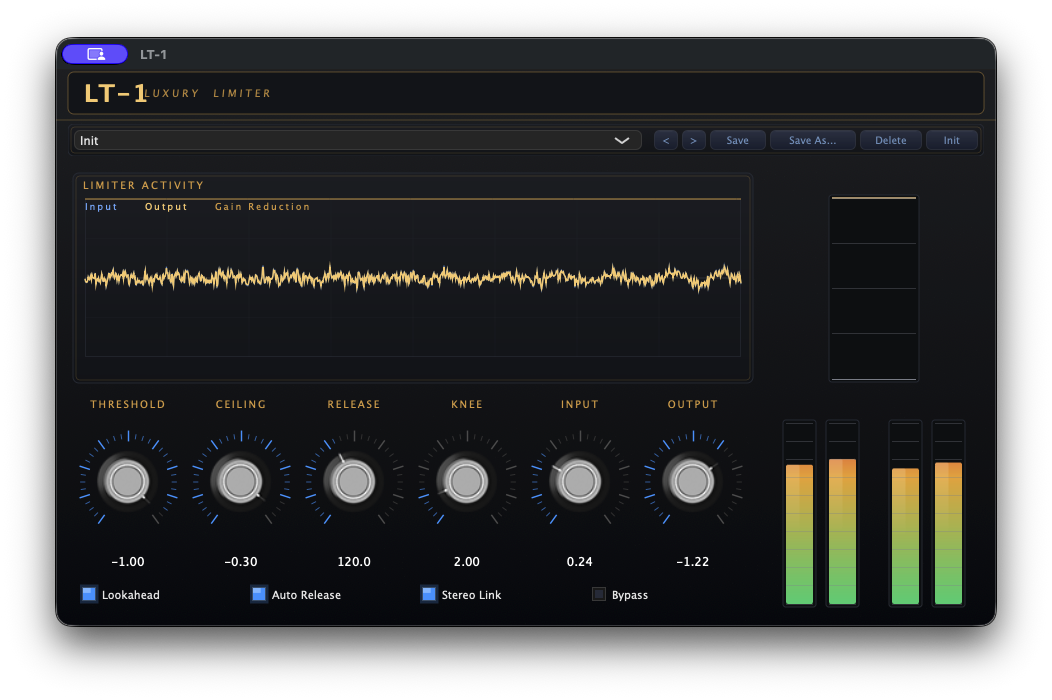The height and width of the screenshot is (700, 1052).
Task: Click the gain reduction meter panel
Action: tap(873, 288)
